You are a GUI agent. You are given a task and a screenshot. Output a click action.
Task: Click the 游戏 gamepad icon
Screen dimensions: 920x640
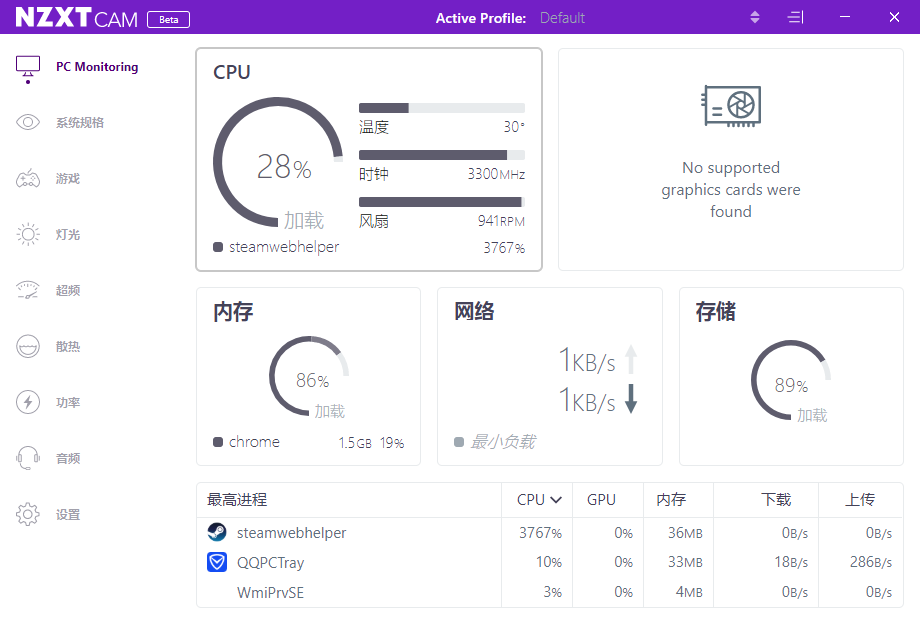(28, 178)
